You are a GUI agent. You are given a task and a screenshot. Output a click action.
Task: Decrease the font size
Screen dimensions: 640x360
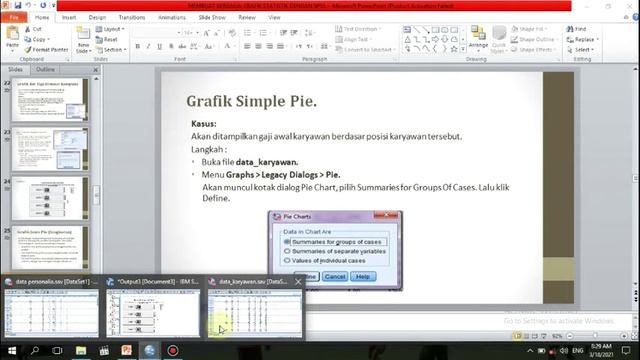[x=217, y=33]
